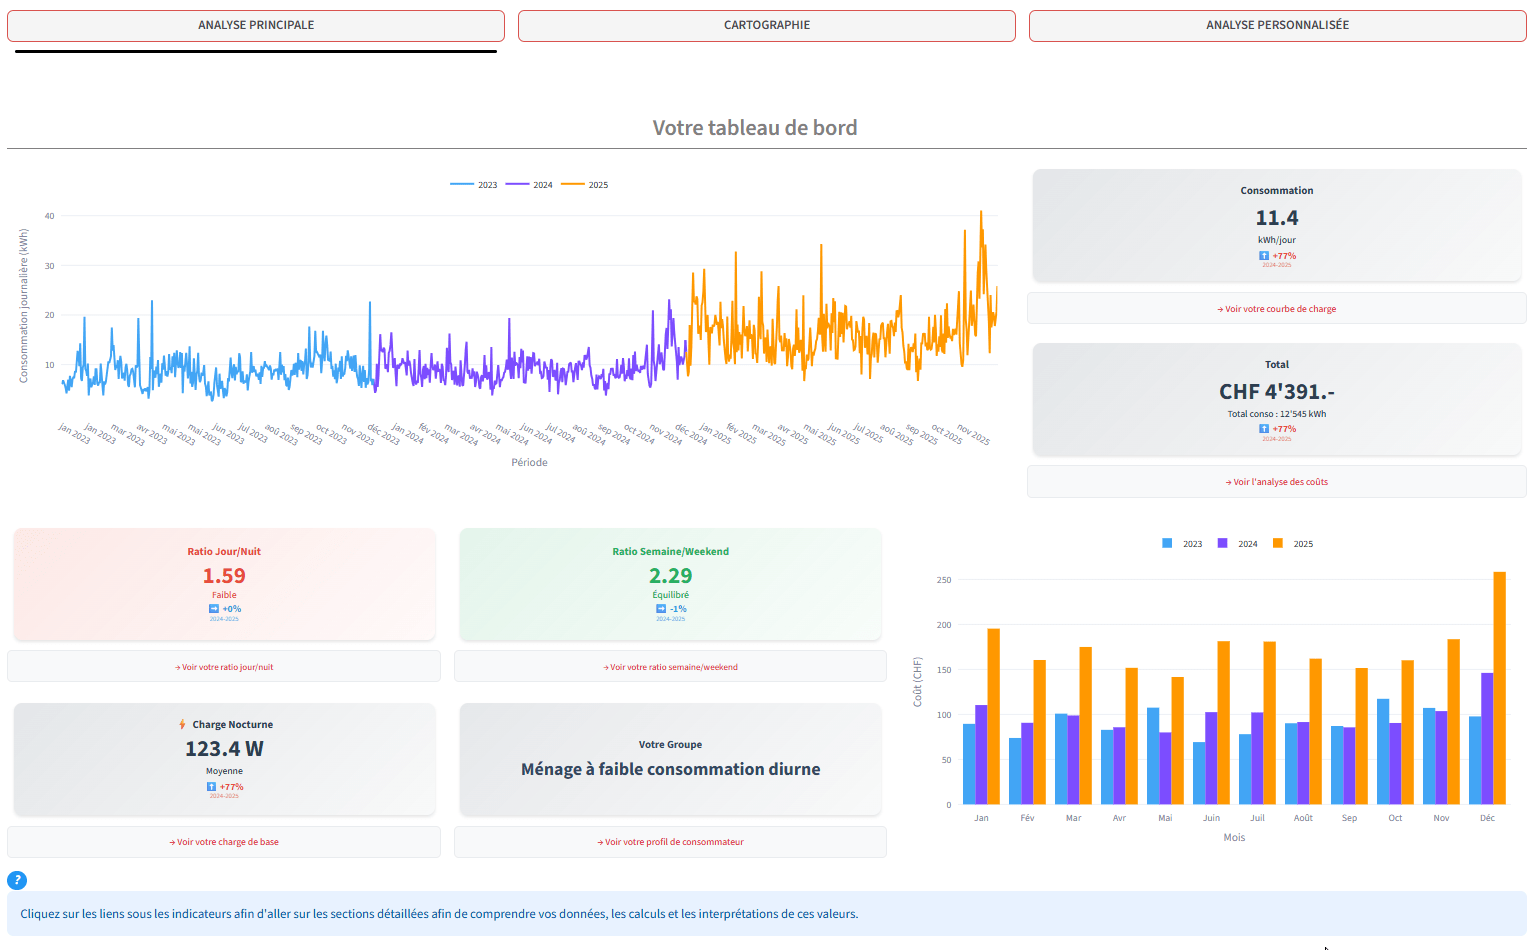Open the 'Voir votre courbe de charge' link

click(1277, 309)
